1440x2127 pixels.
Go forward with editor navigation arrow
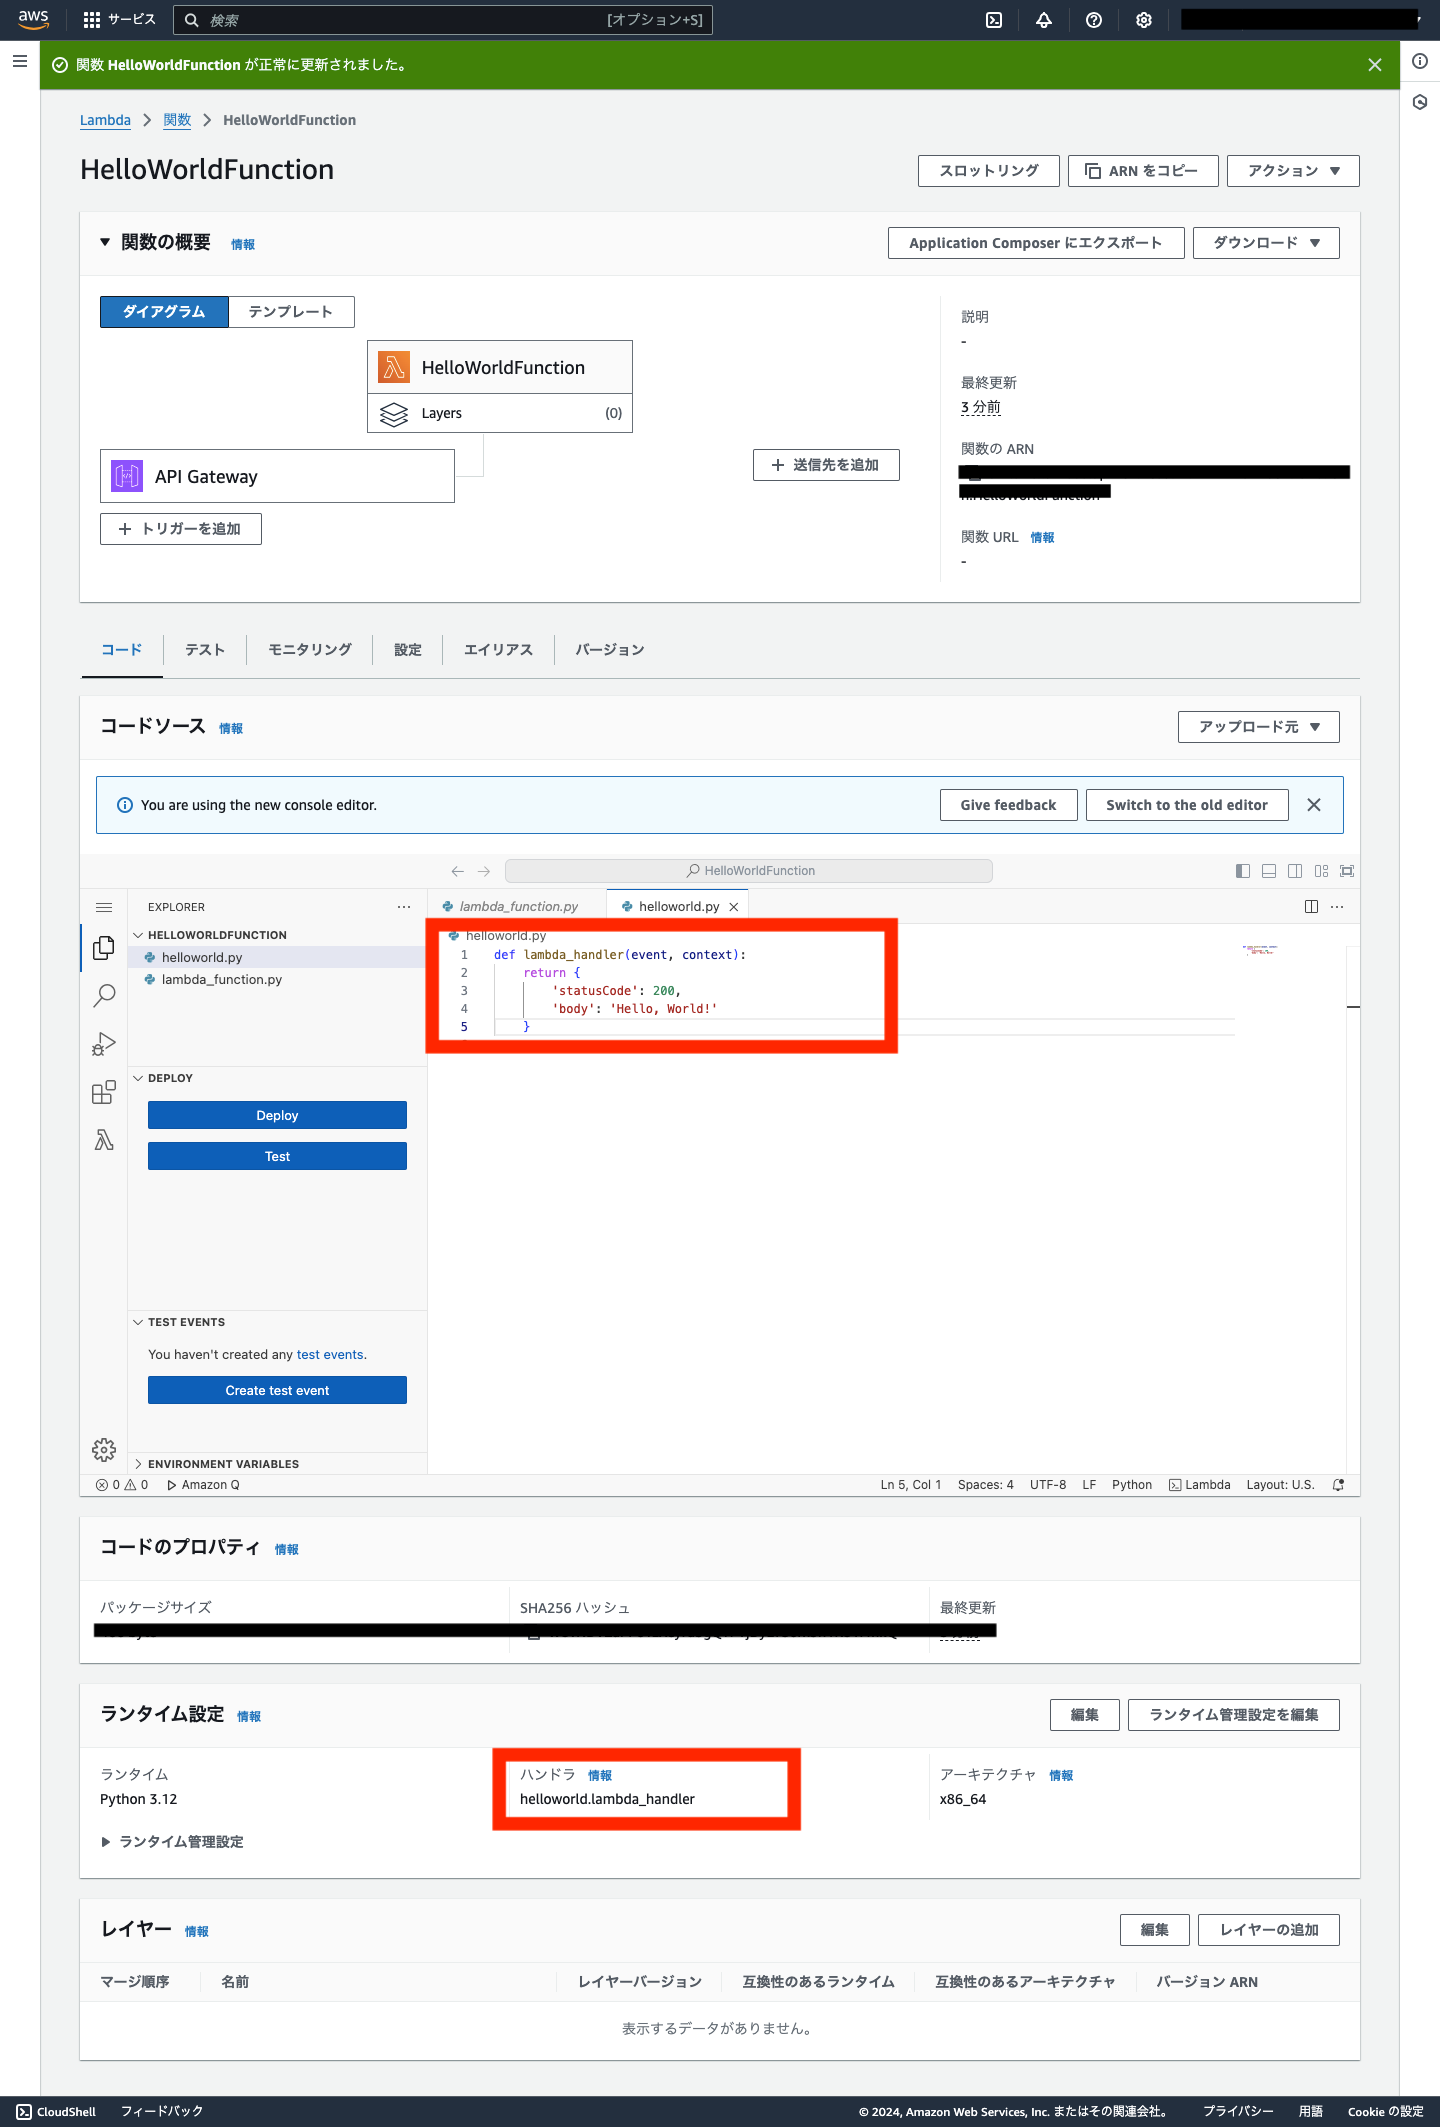484,871
